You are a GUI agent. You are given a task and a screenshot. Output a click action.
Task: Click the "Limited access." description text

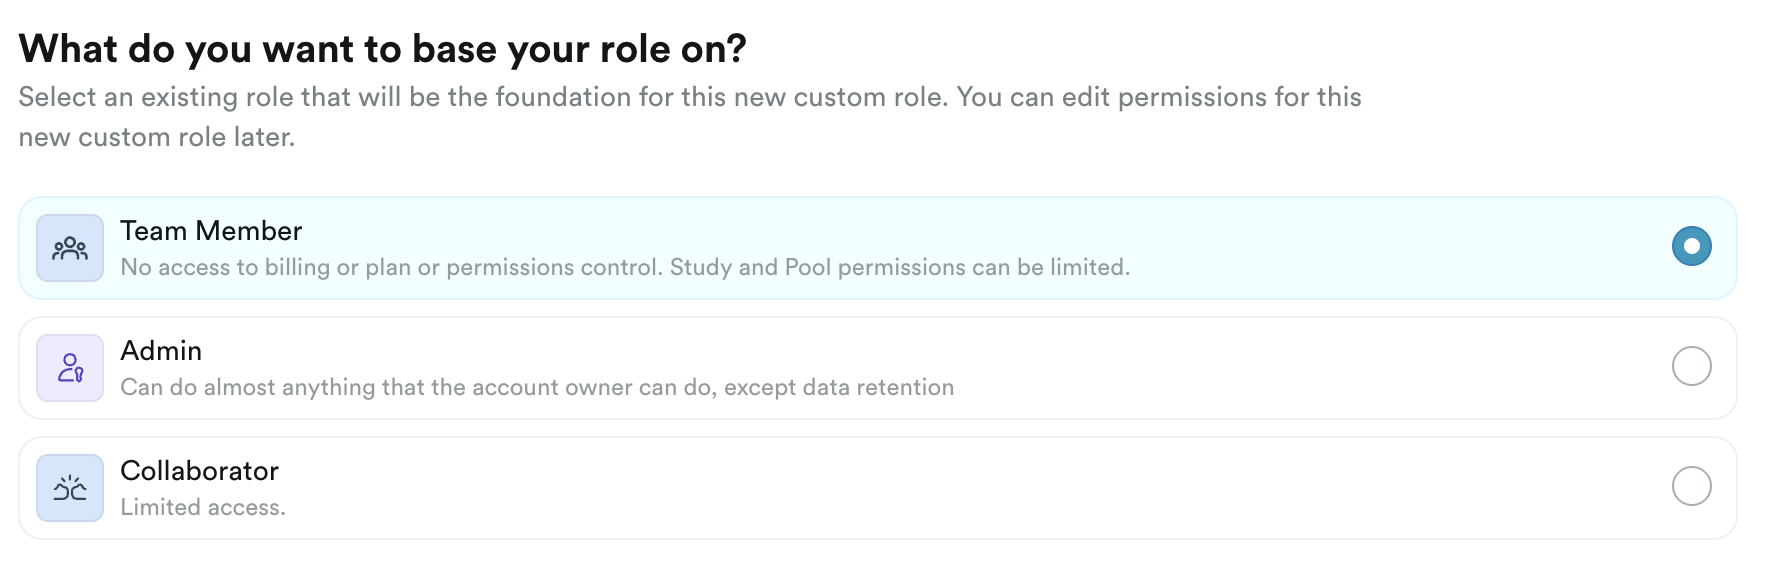[203, 508]
